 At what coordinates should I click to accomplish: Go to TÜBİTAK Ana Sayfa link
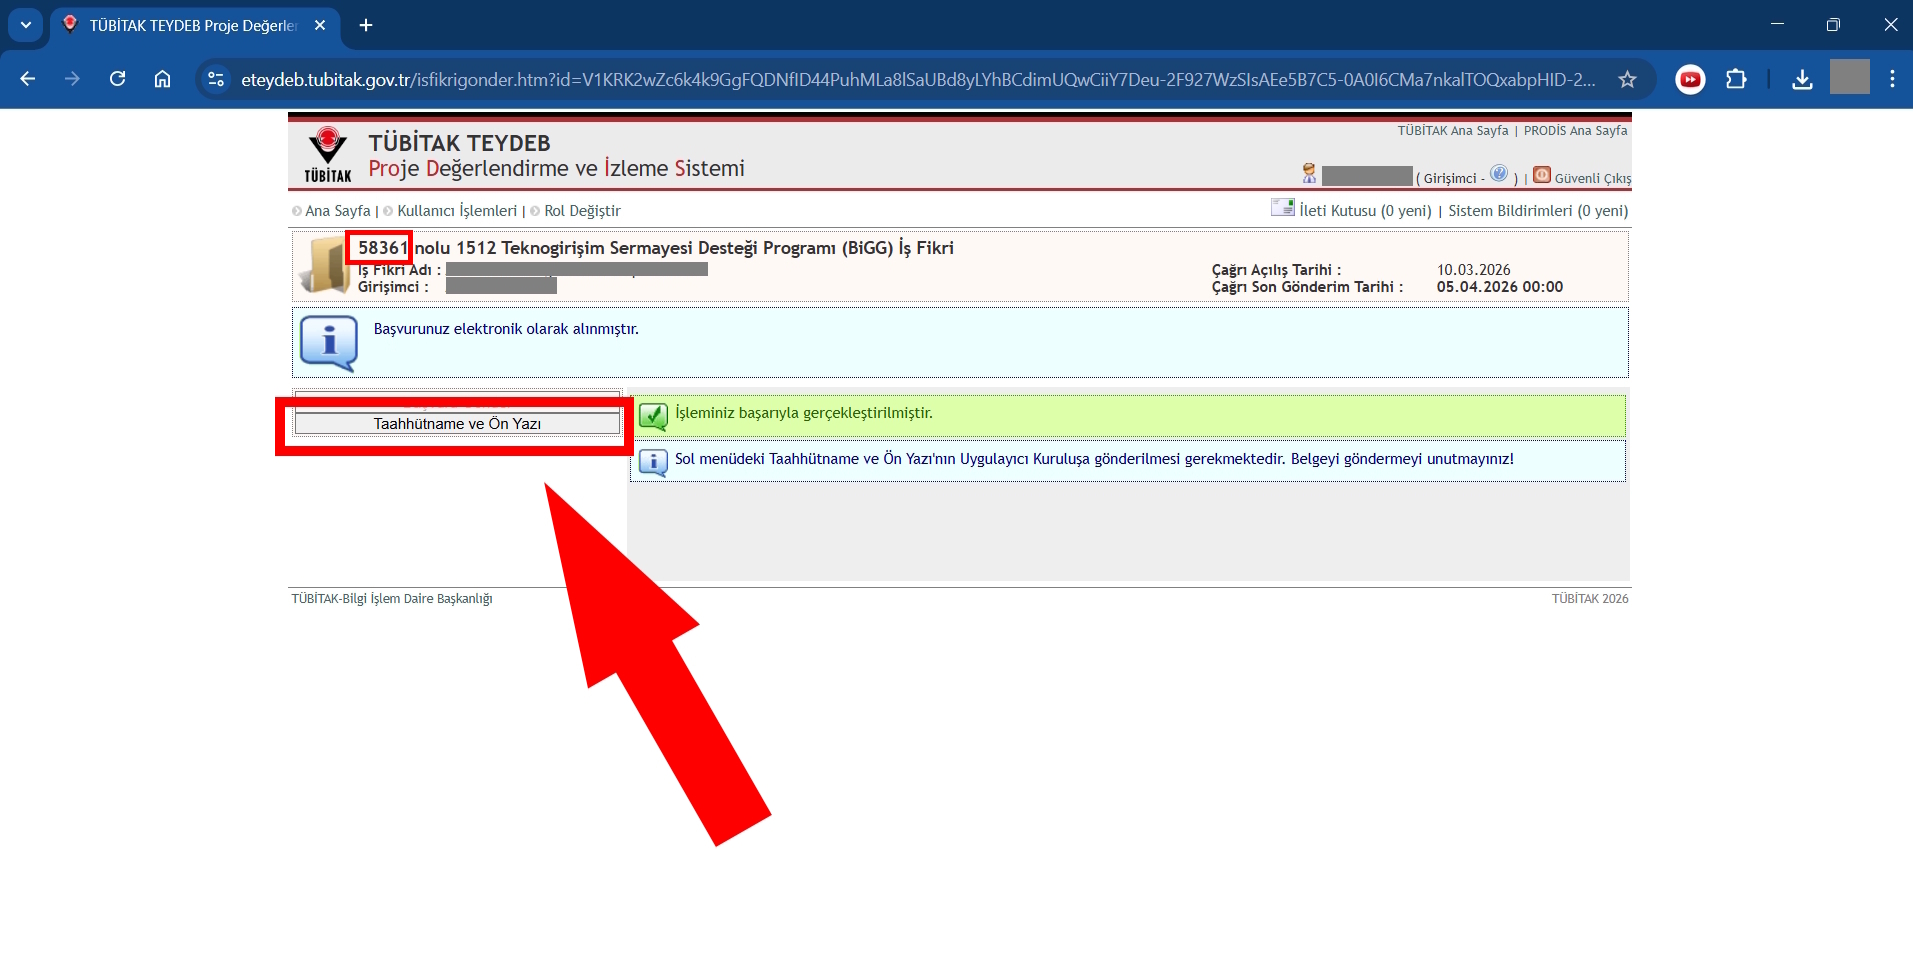click(1452, 131)
